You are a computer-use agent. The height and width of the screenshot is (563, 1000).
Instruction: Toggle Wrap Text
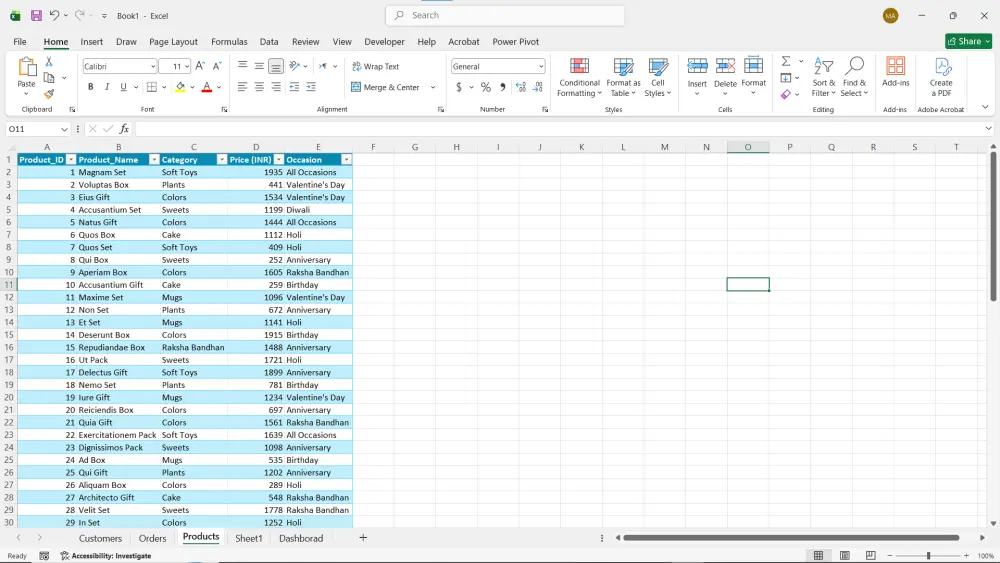376,66
